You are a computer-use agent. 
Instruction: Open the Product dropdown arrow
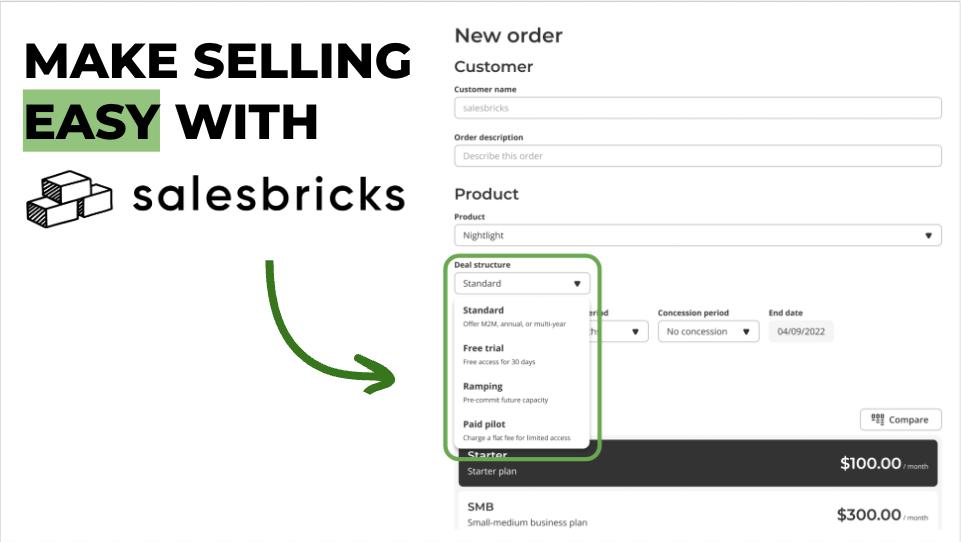(x=929, y=235)
